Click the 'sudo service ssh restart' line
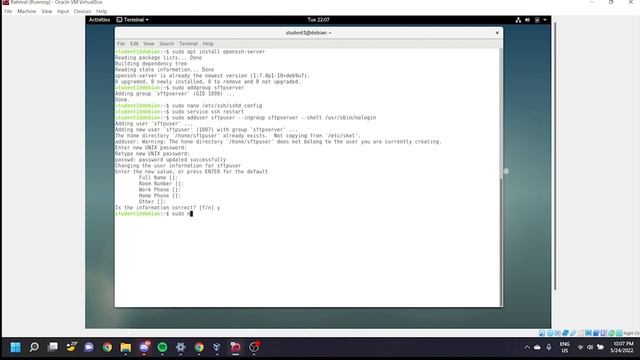Image resolution: width=640 pixels, height=360 pixels. 180,111
